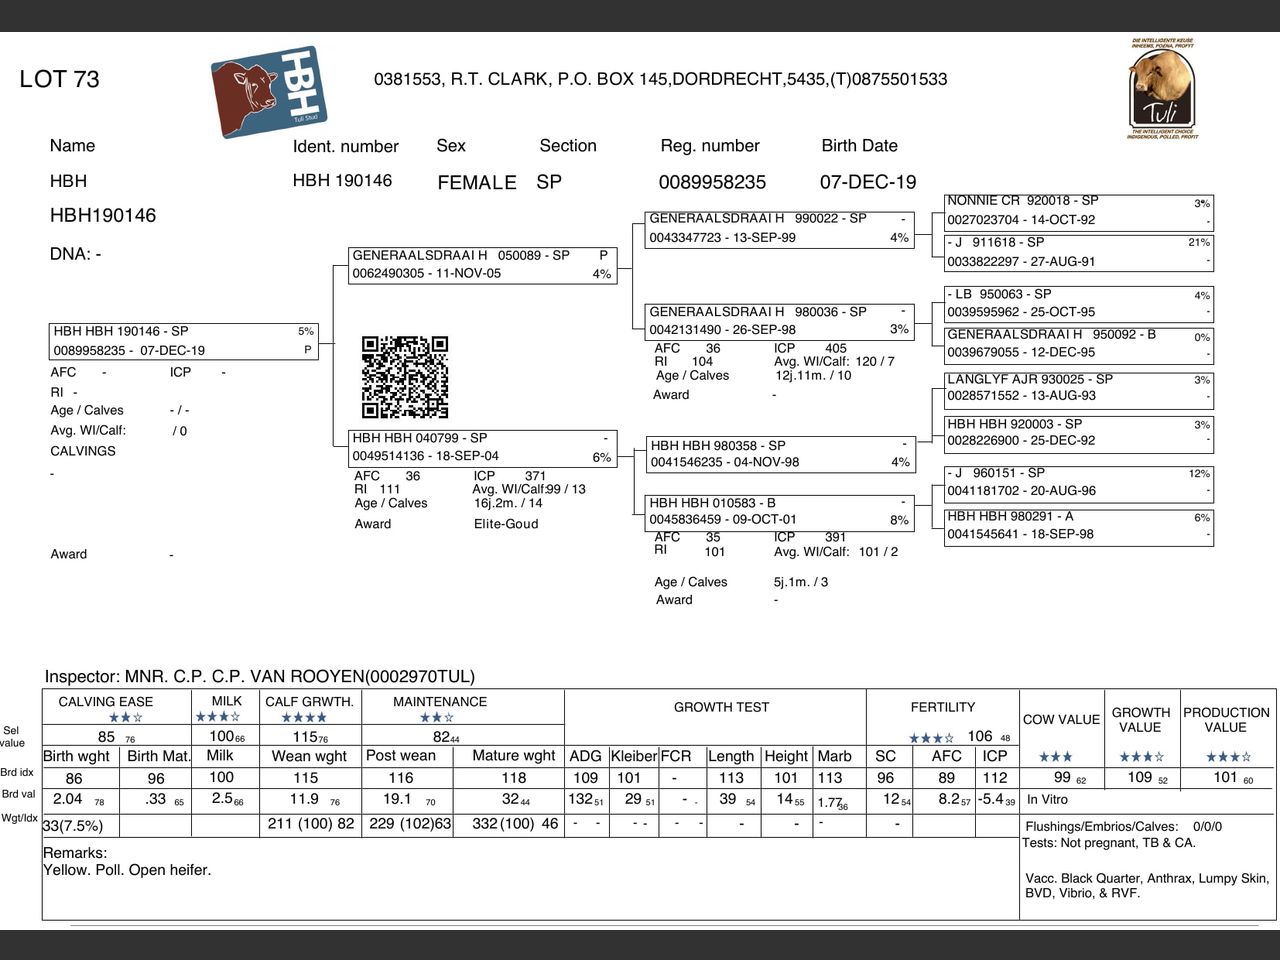Screen dimensions: 1280x960
Task: Click the LOT 73 heading
Action: tap(59, 79)
